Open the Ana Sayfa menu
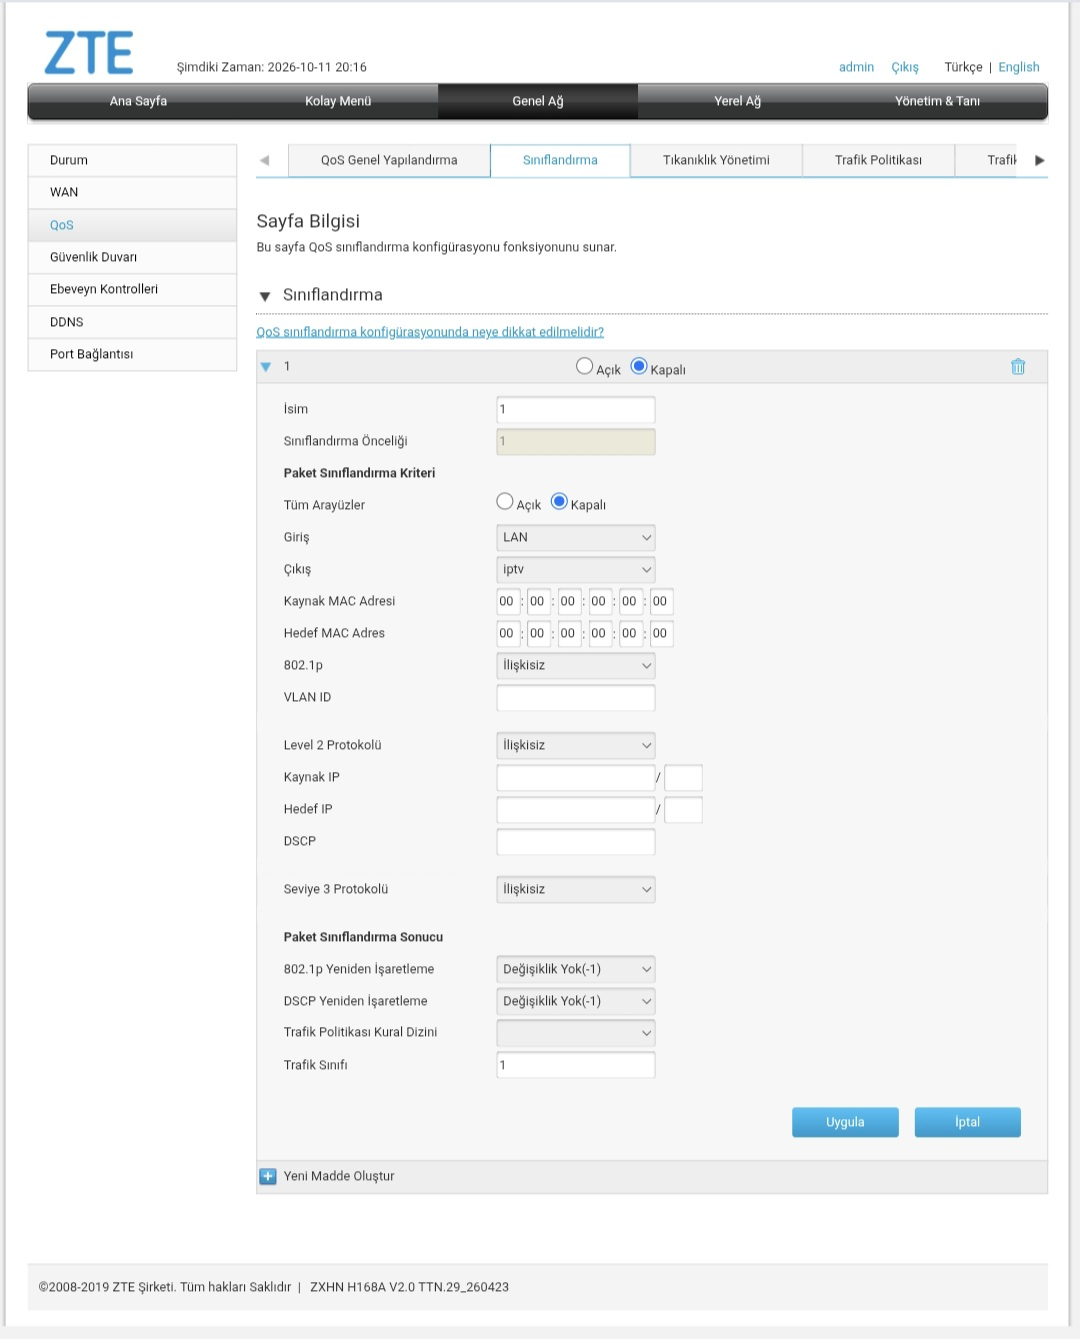The image size is (1080, 1339). 138,101
